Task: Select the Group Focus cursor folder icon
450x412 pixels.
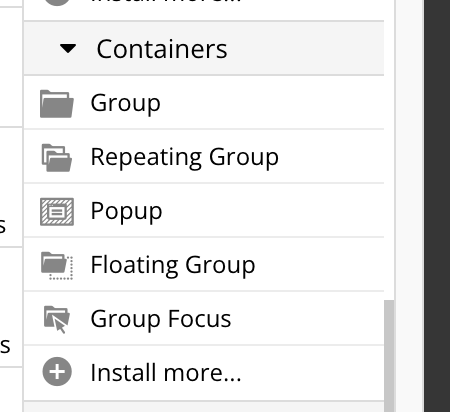Action: (x=57, y=319)
